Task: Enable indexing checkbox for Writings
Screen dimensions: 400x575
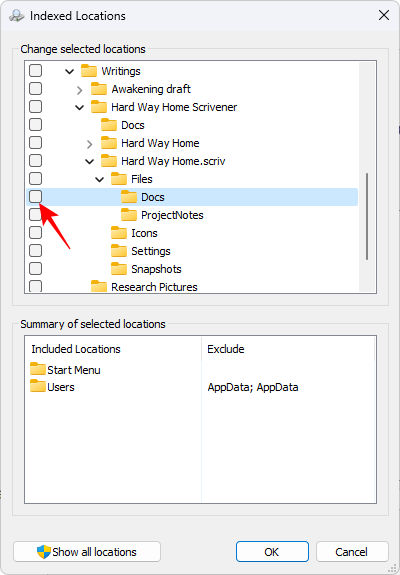Action: [x=36, y=71]
